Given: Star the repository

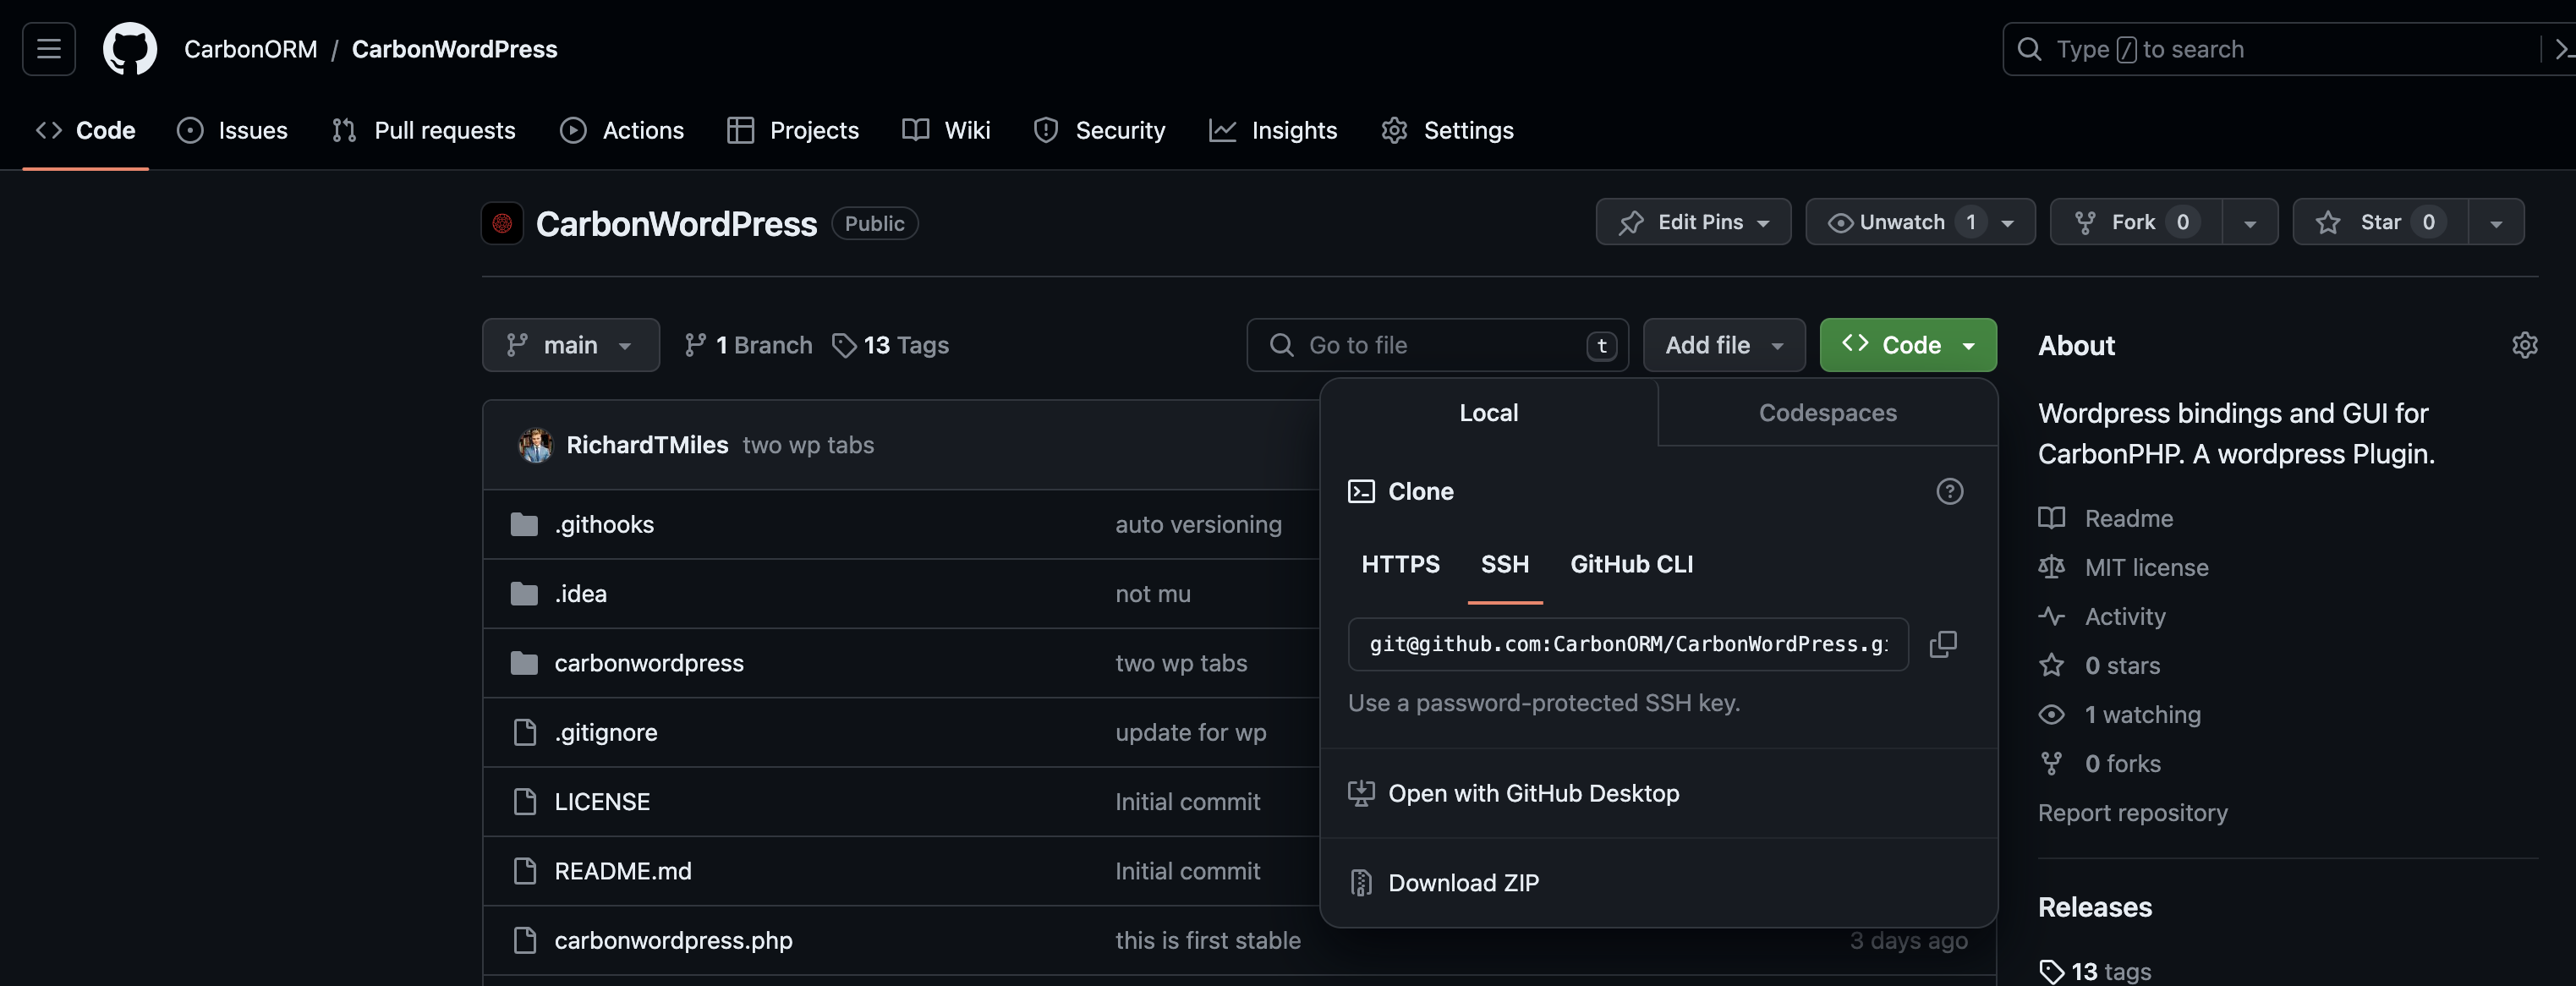Looking at the screenshot, I should 2377,221.
